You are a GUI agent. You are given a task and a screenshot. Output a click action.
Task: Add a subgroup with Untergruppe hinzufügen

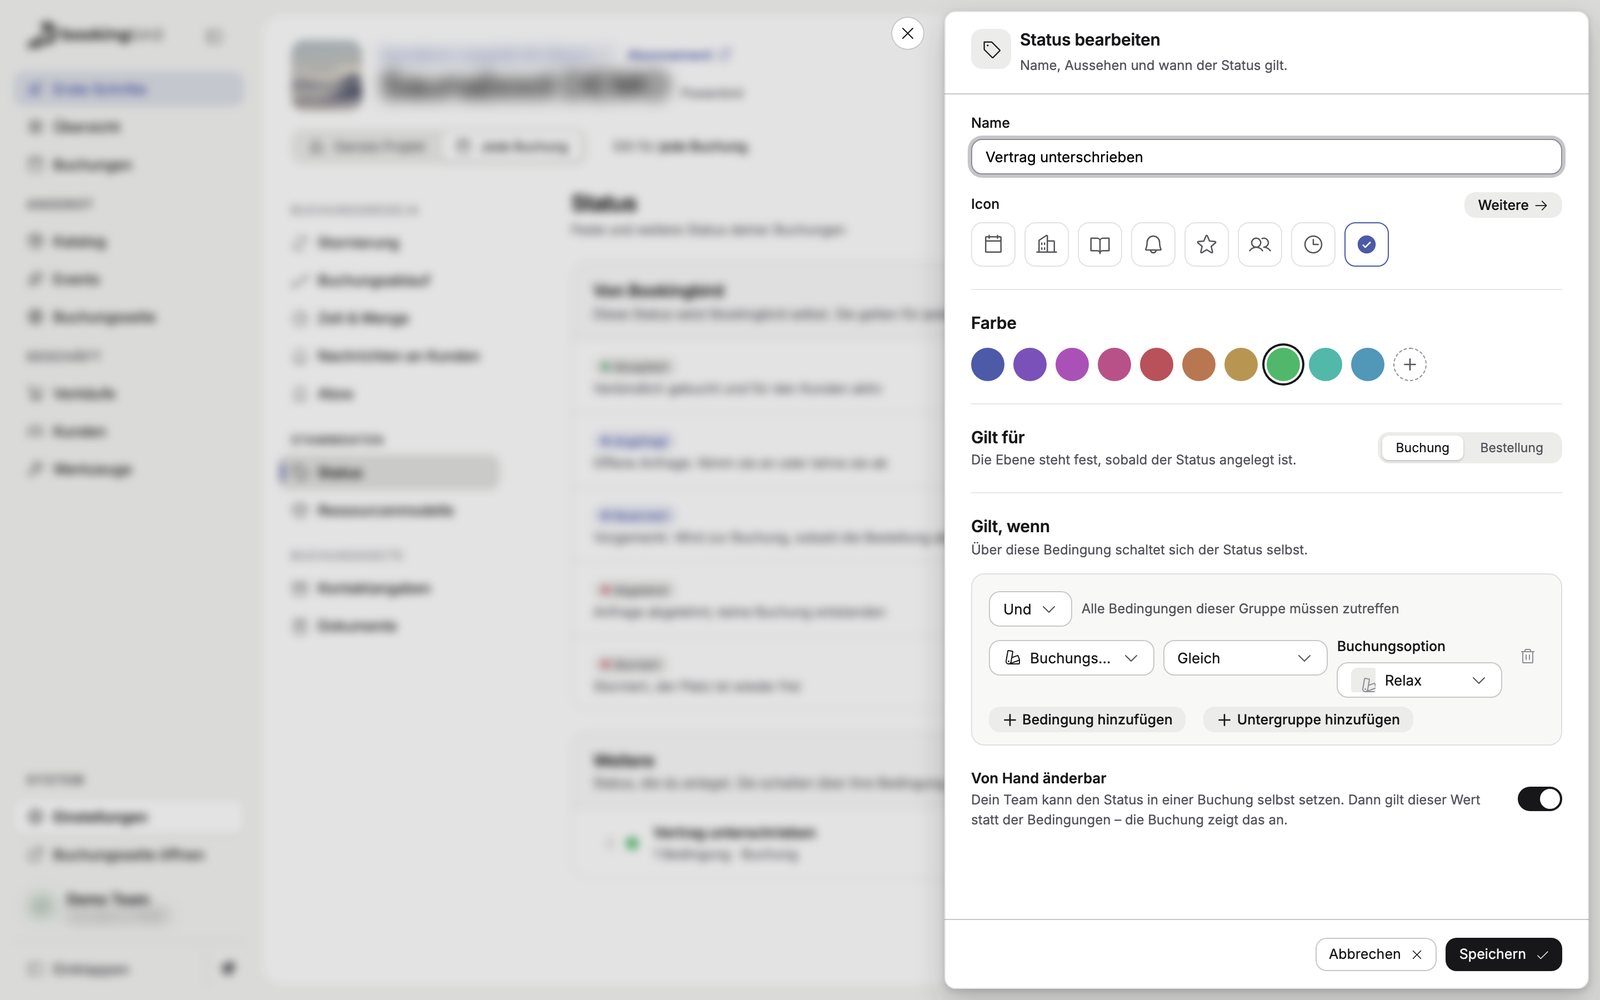click(1308, 720)
